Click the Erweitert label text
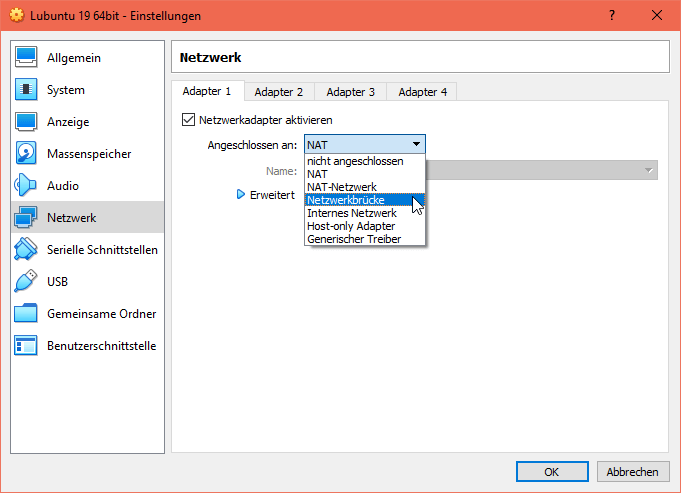 pos(272,195)
